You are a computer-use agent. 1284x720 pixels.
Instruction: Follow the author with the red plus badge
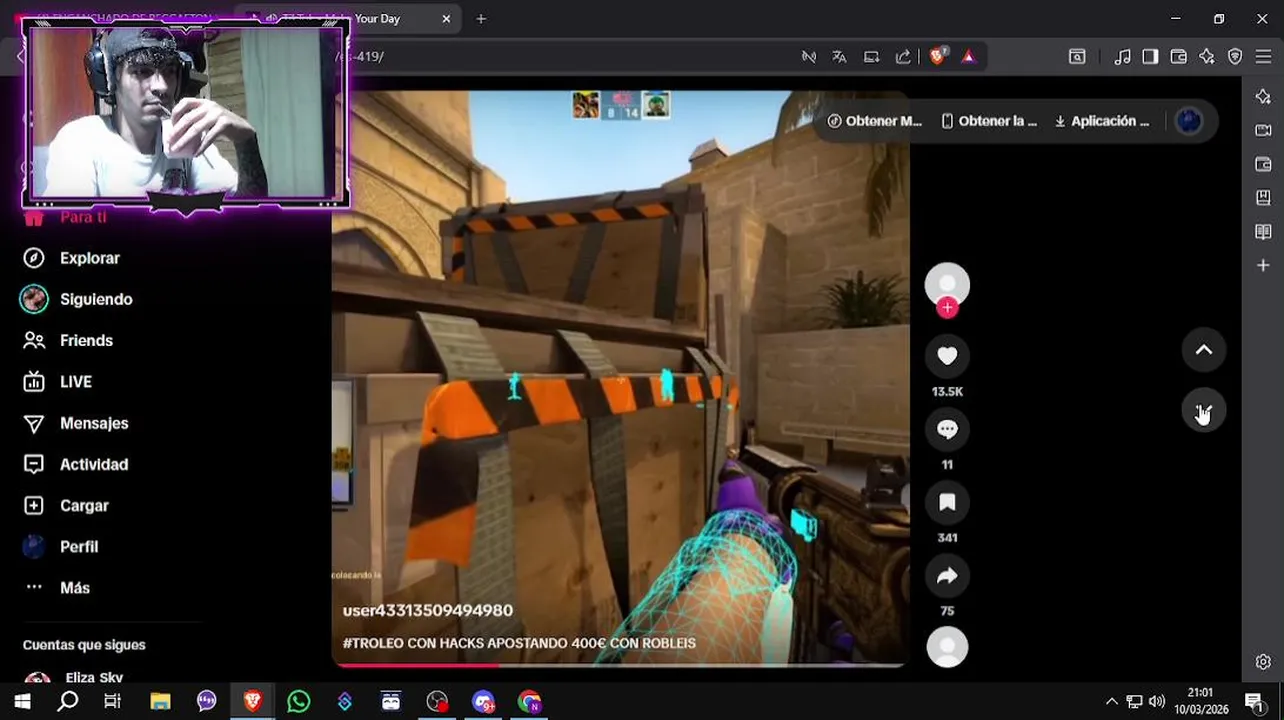click(947, 308)
